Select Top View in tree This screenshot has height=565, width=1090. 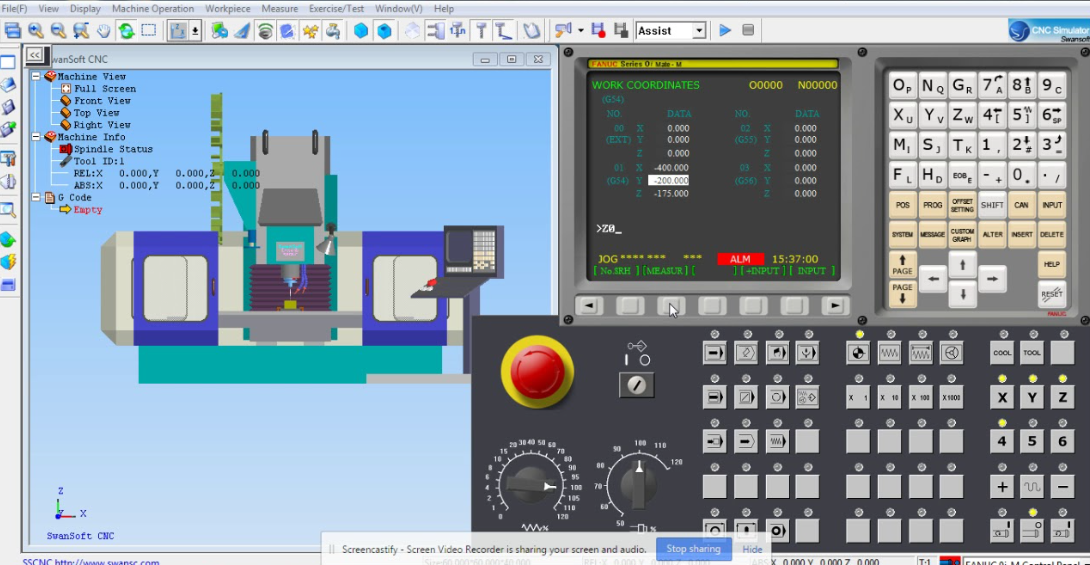pos(97,113)
